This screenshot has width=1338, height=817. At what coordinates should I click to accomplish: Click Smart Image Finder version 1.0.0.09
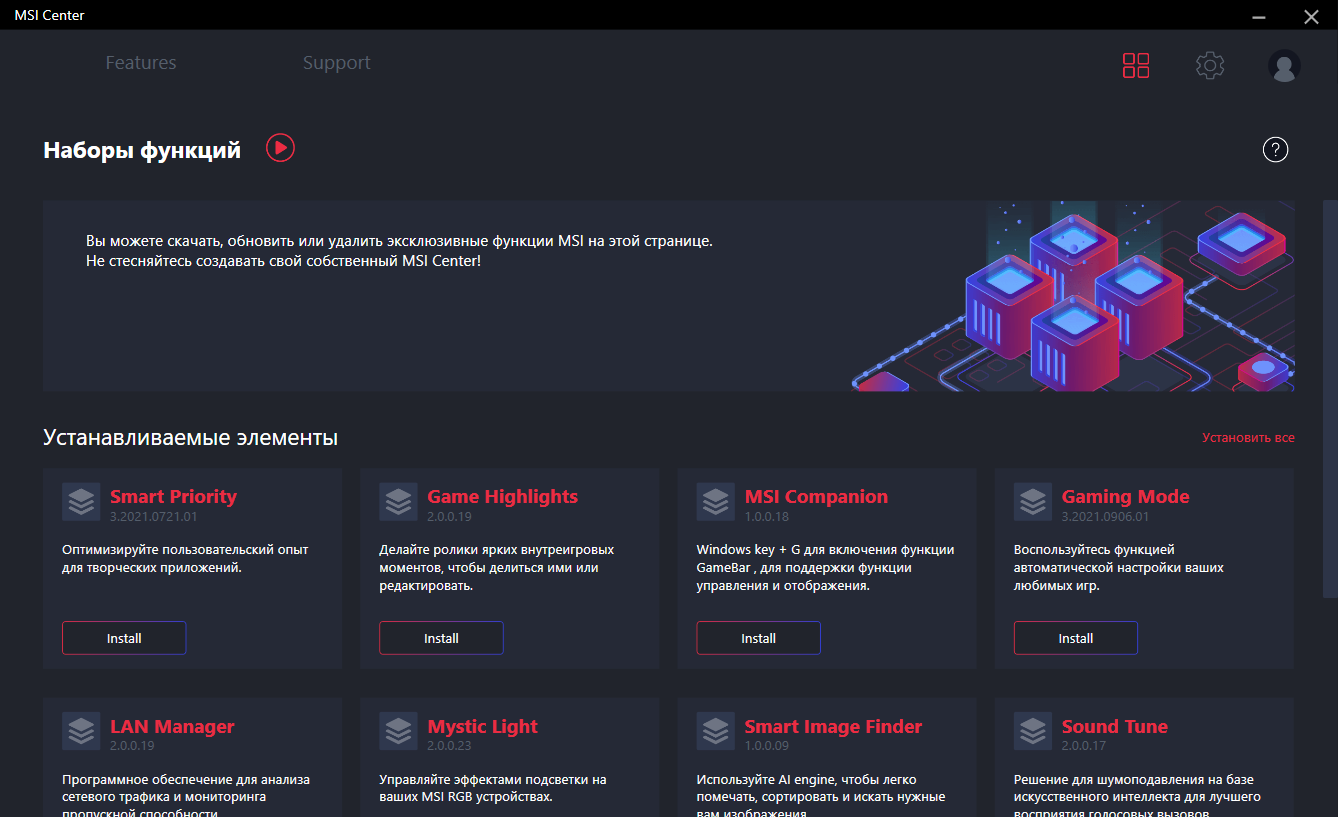767,747
